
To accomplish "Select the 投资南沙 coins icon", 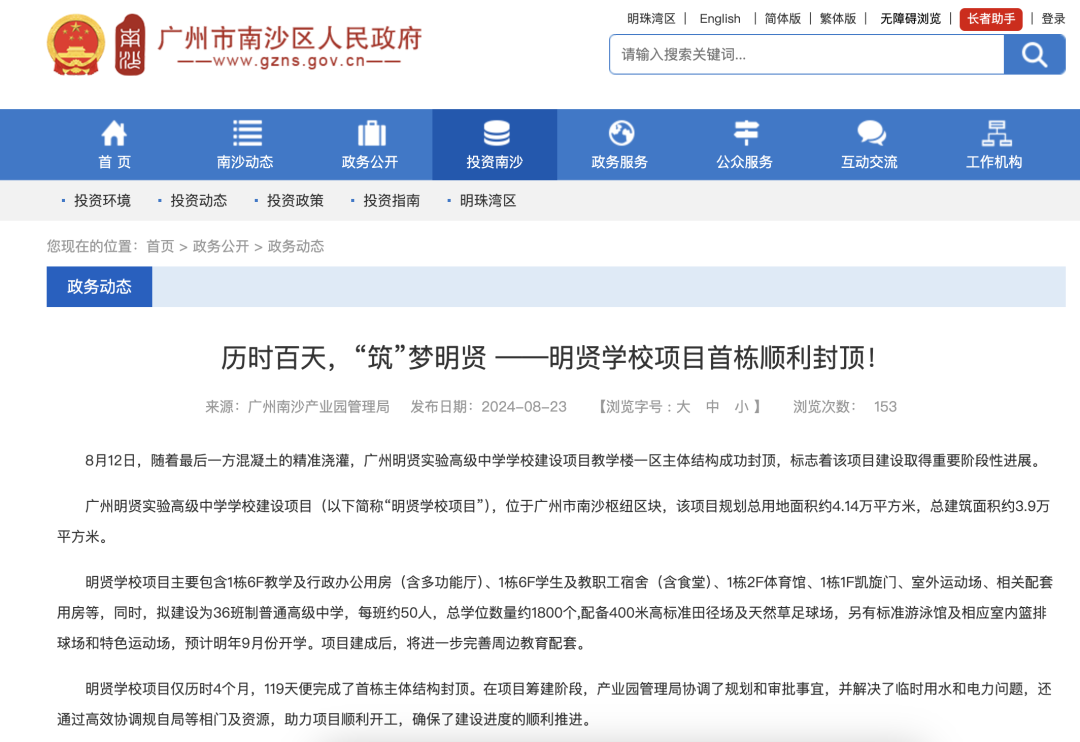I will pos(496,133).
